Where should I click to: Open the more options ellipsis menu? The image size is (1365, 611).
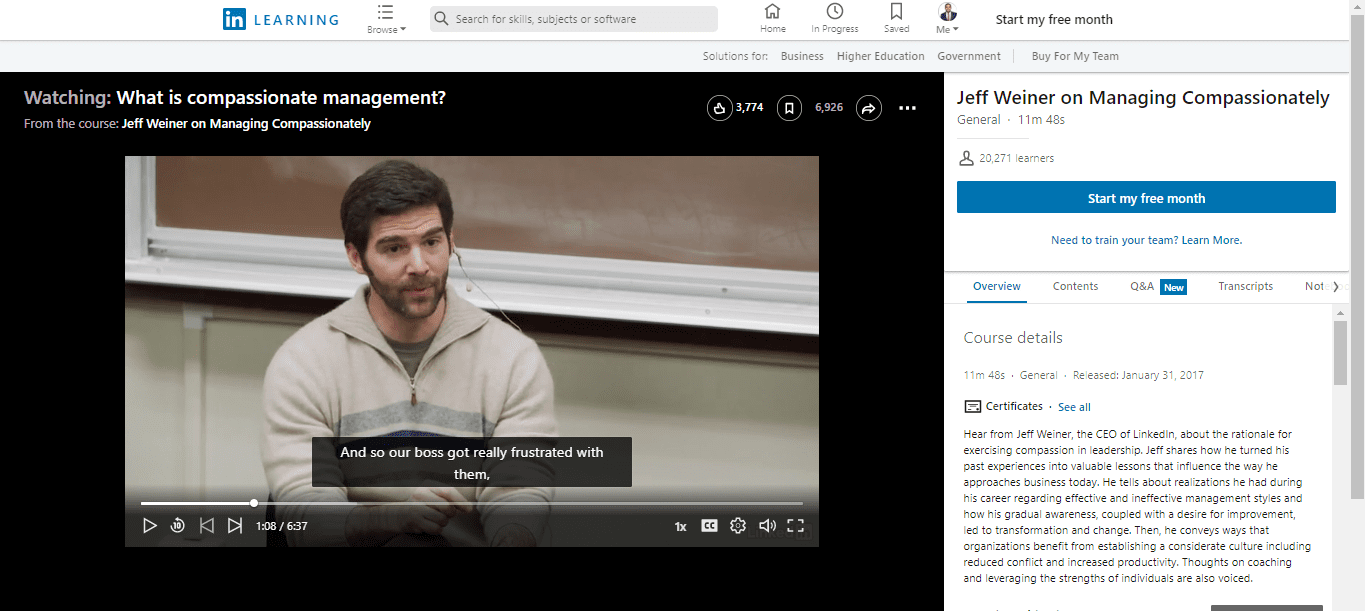click(907, 108)
